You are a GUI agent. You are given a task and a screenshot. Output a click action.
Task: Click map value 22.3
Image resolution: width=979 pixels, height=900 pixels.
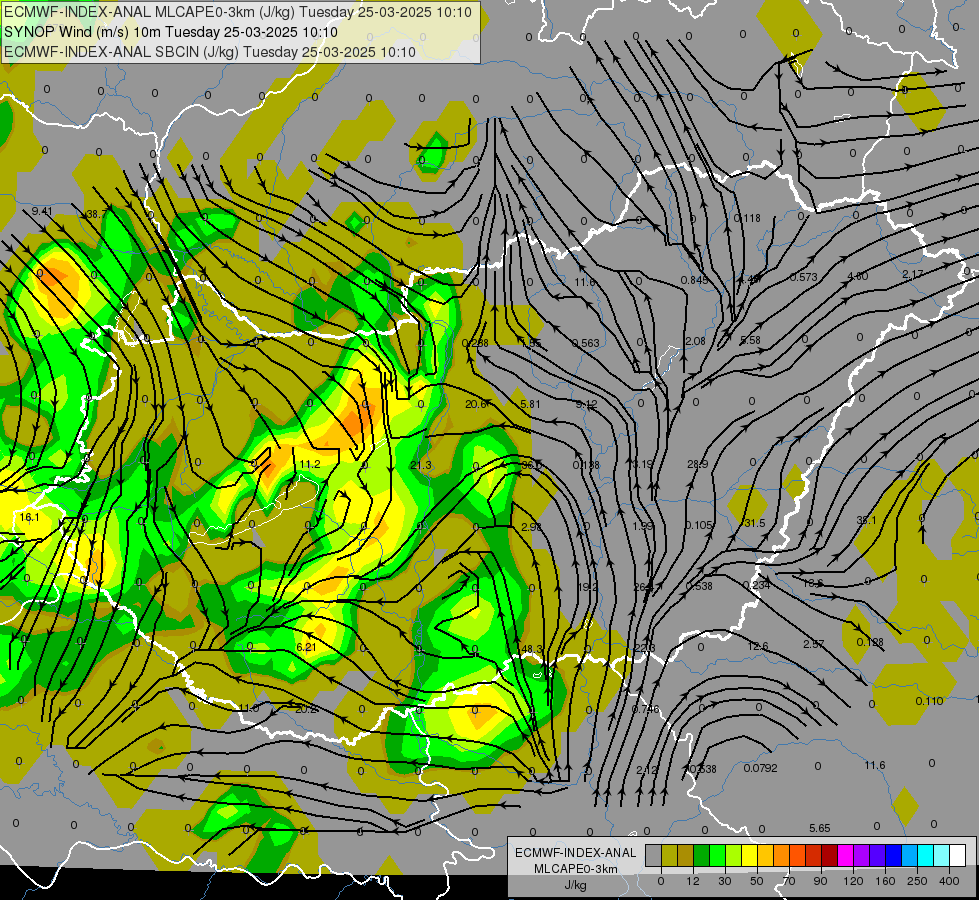pyautogui.click(x=644, y=648)
